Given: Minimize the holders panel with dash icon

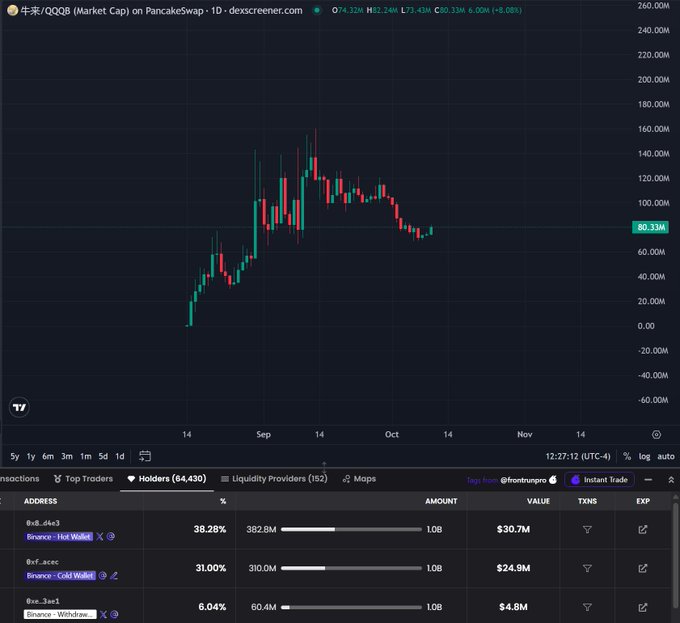Looking at the screenshot, I should [x=648, y=479].
